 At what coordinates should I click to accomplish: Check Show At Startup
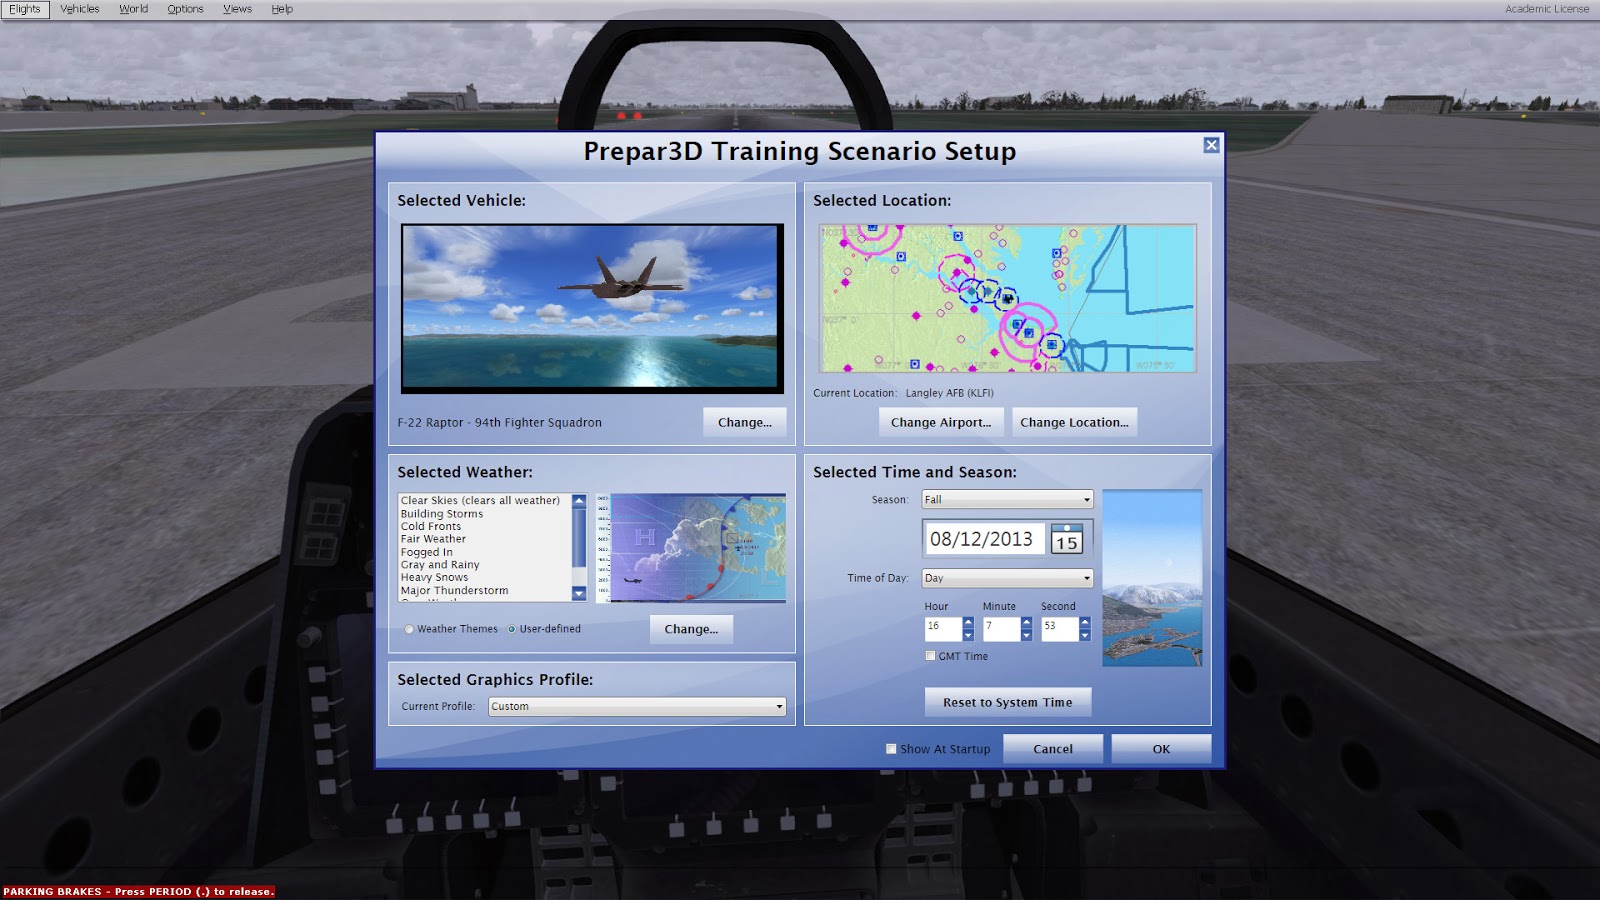[x=889, y=748]
